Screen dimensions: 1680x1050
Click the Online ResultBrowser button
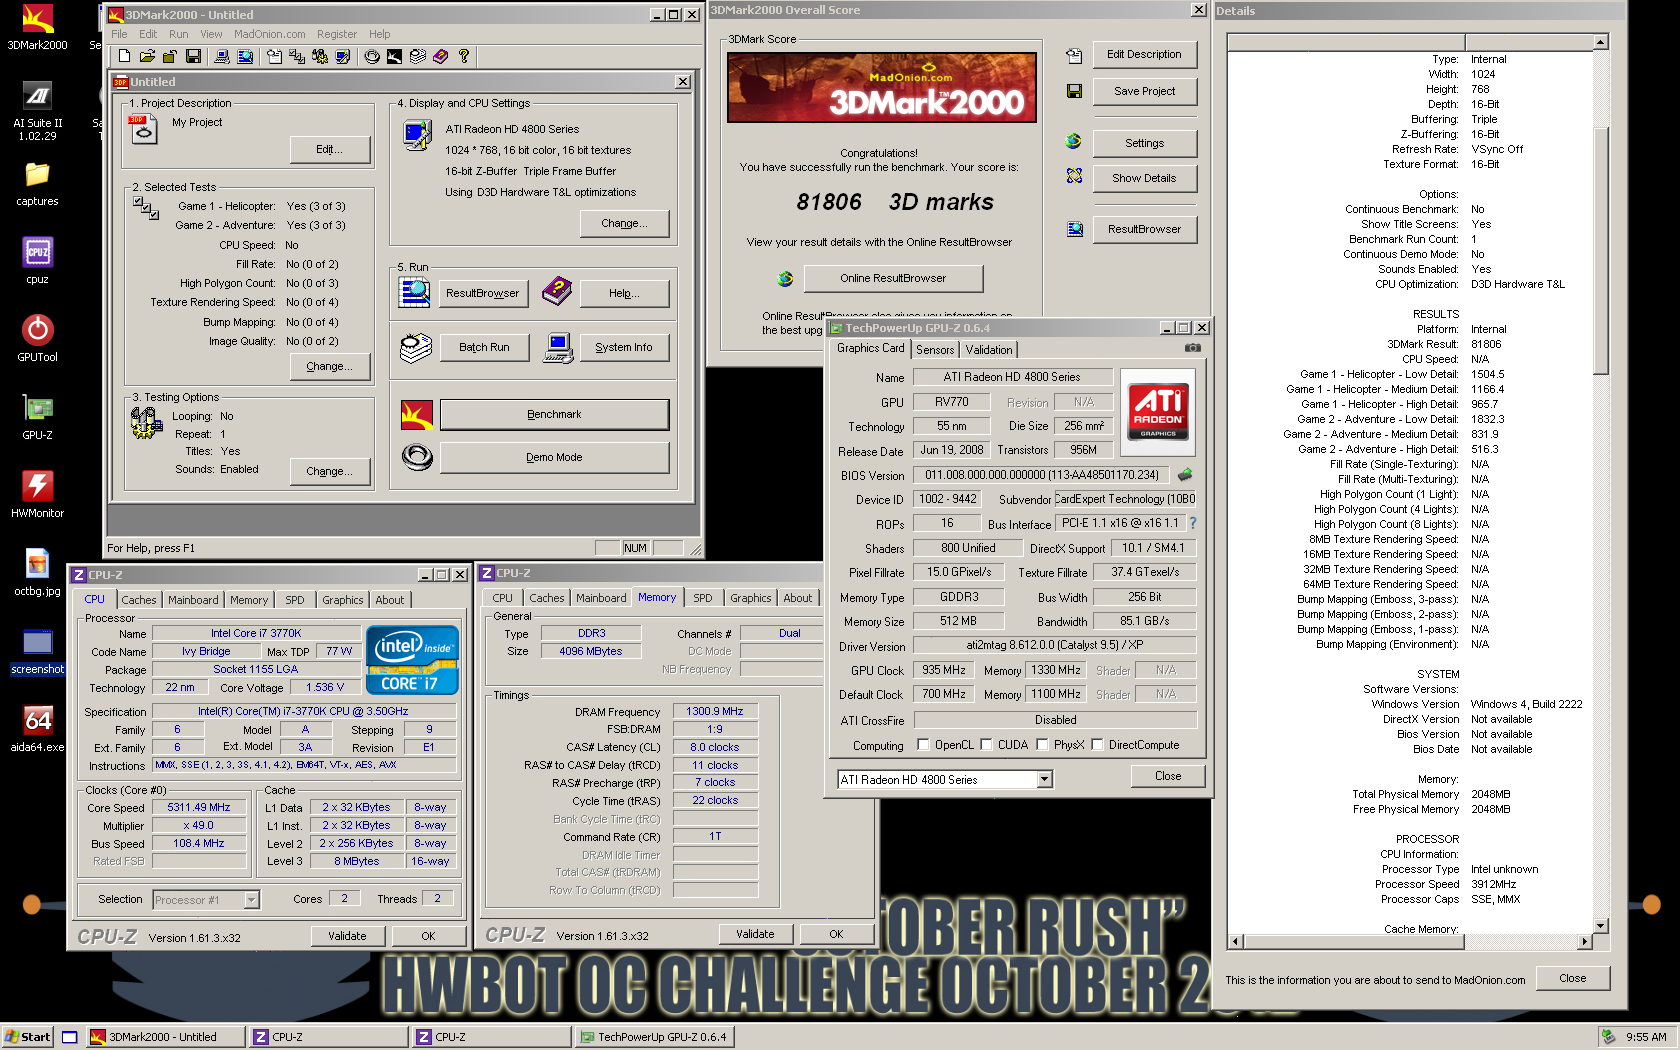tap(893, 278)
